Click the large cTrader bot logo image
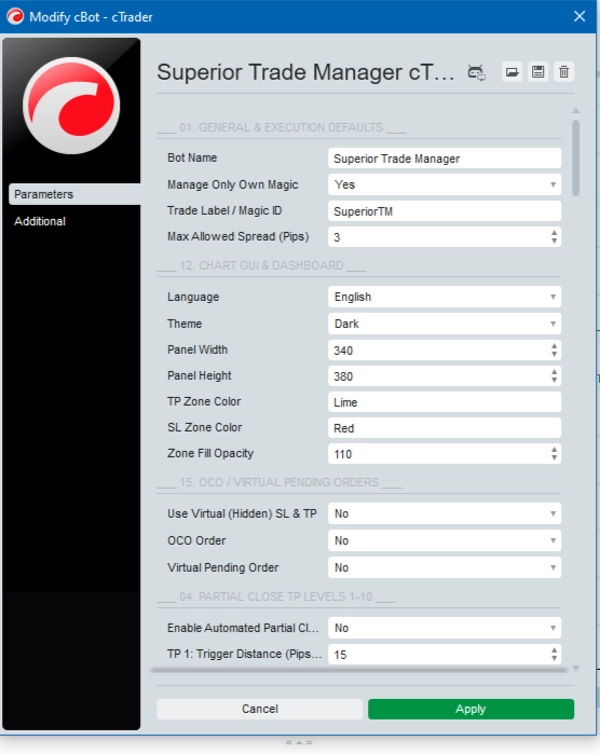 tap(71, 106)
